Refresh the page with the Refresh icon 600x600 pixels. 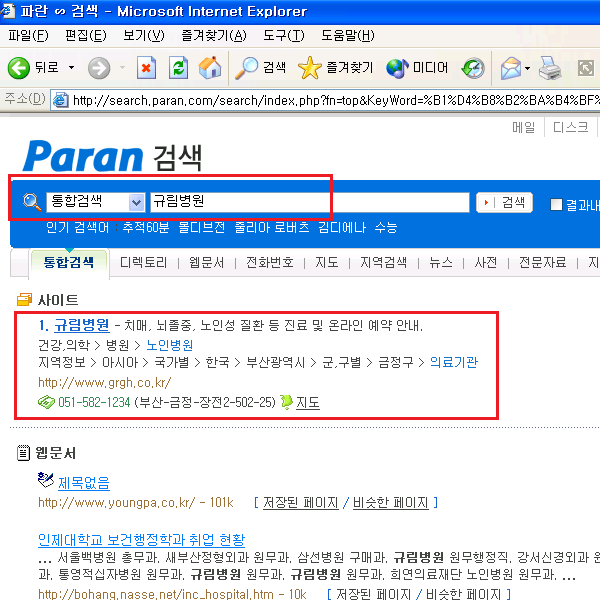point(178,68)
